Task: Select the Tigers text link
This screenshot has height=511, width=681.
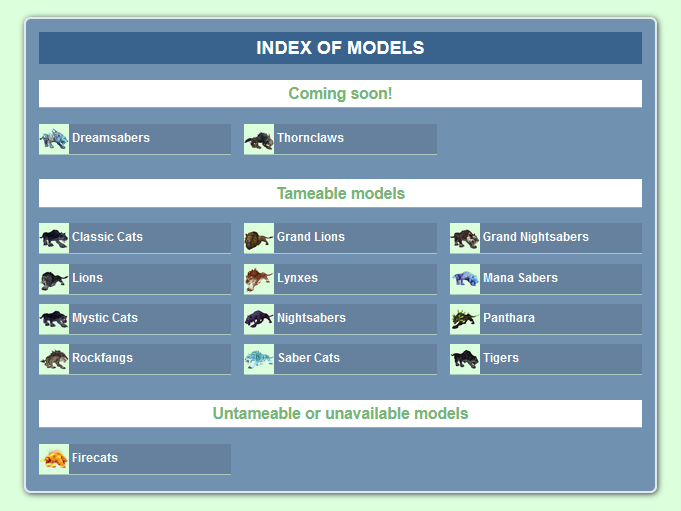Action: pos(501,358)
